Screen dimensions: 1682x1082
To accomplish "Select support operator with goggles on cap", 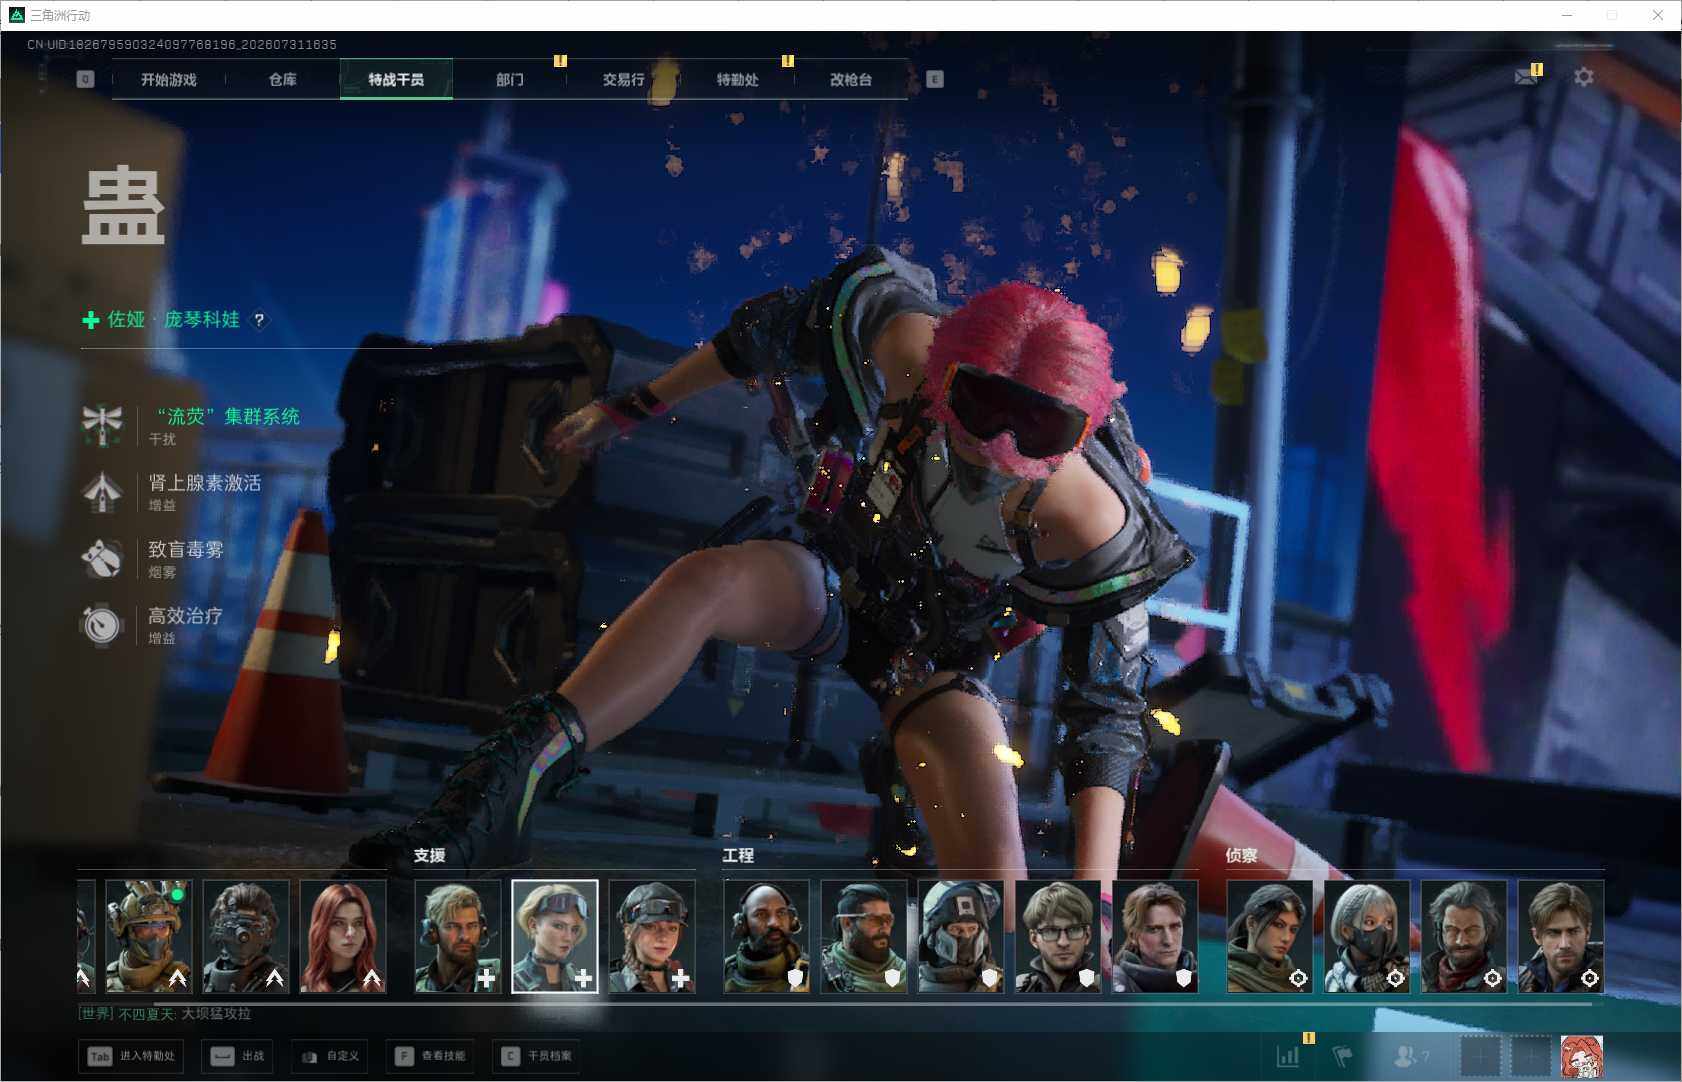I will (x=652, y=937).
